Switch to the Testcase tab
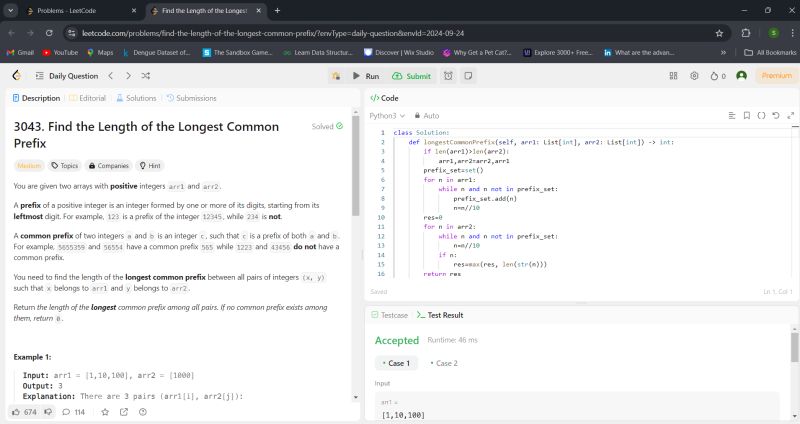The height and width of the screenshot is (424, 800). pyautogui.click(x=389, y=315)
